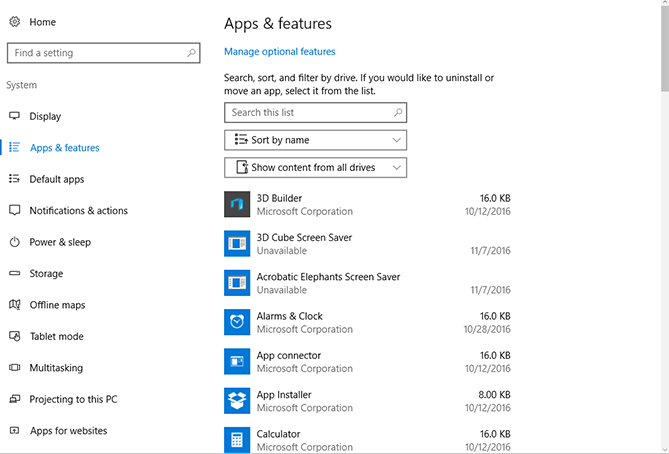Click the magnifier in Search this list box
This screenshot has width=669, height=454.
coord(398,112)
